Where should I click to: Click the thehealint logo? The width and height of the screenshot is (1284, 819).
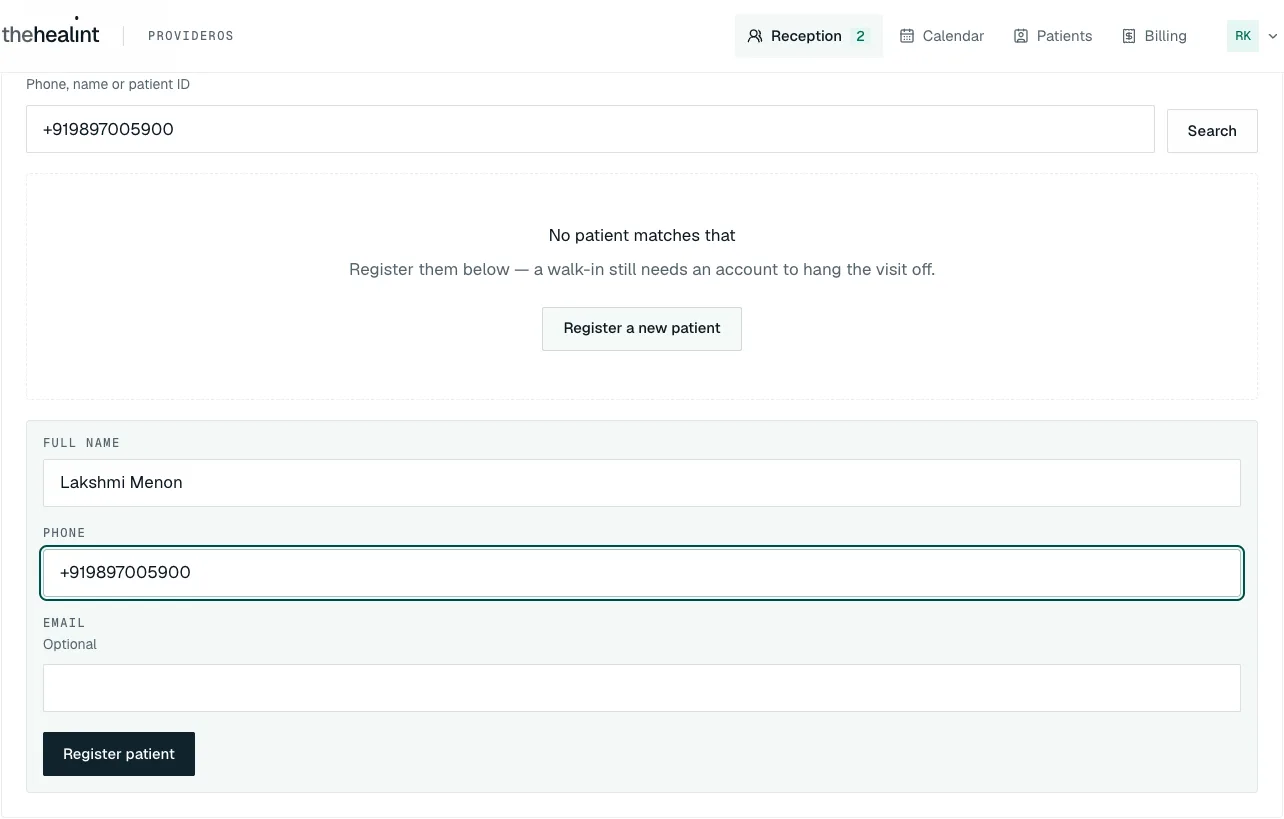click(x=51, y=34)
